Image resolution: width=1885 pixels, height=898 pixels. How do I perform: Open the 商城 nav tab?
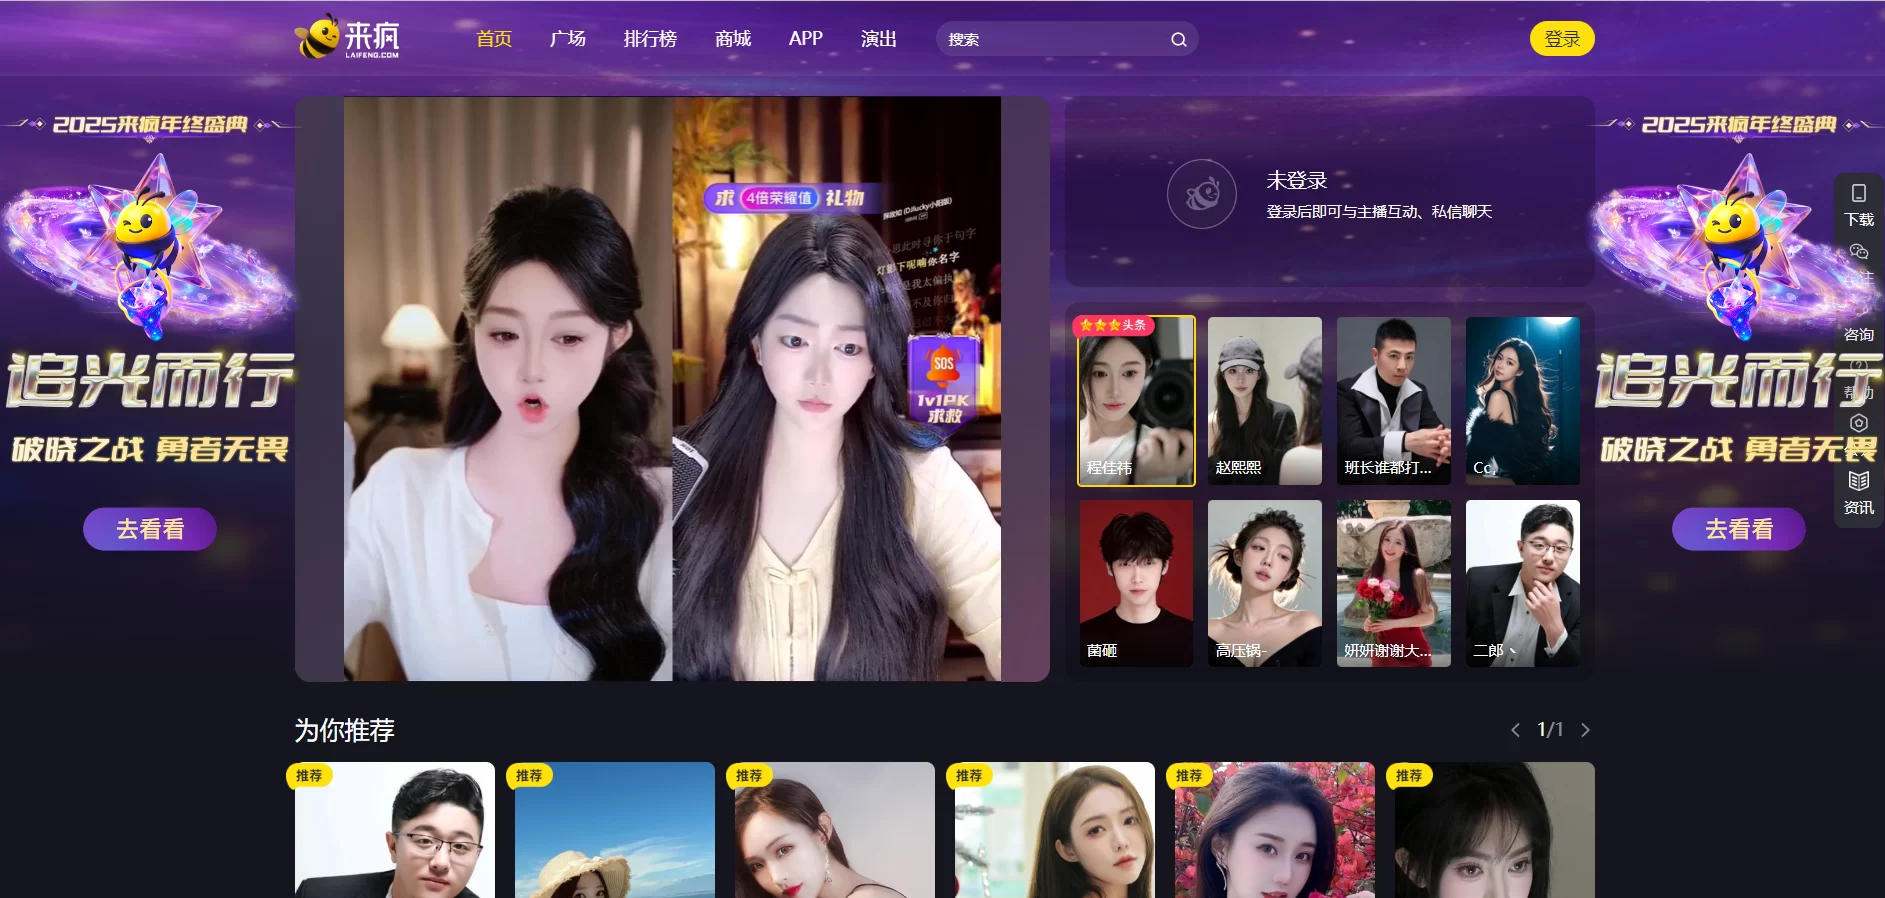pos(732,39)
